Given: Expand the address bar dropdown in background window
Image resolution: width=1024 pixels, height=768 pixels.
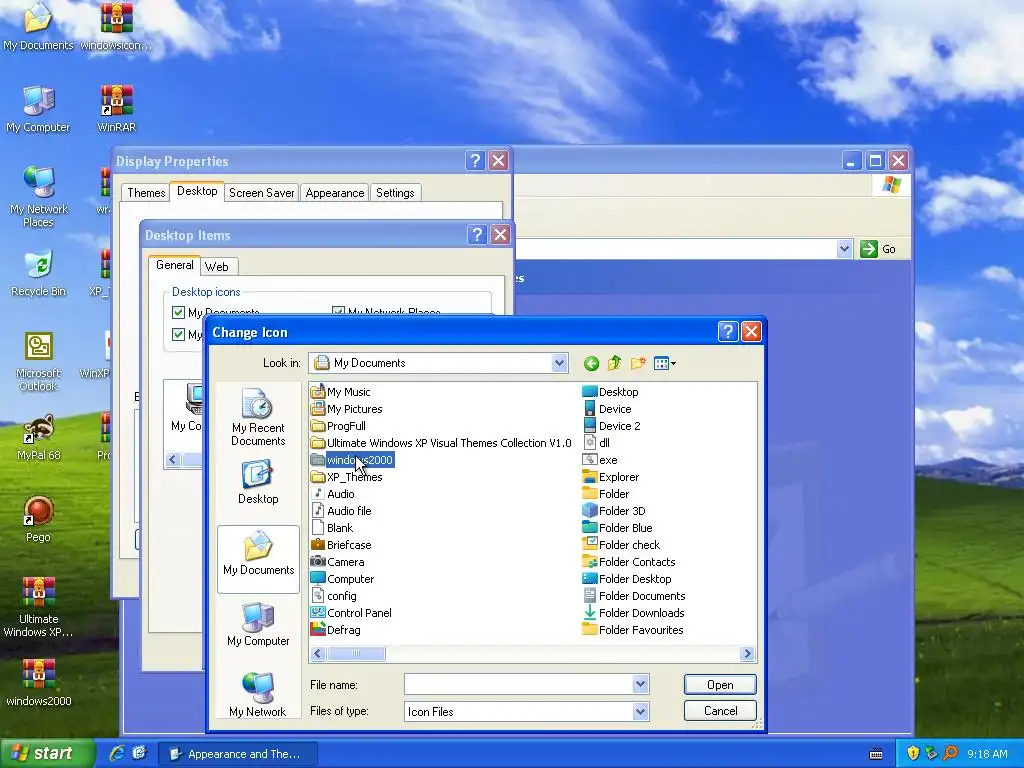Looking at the screenshot, I should coord(844,249).
